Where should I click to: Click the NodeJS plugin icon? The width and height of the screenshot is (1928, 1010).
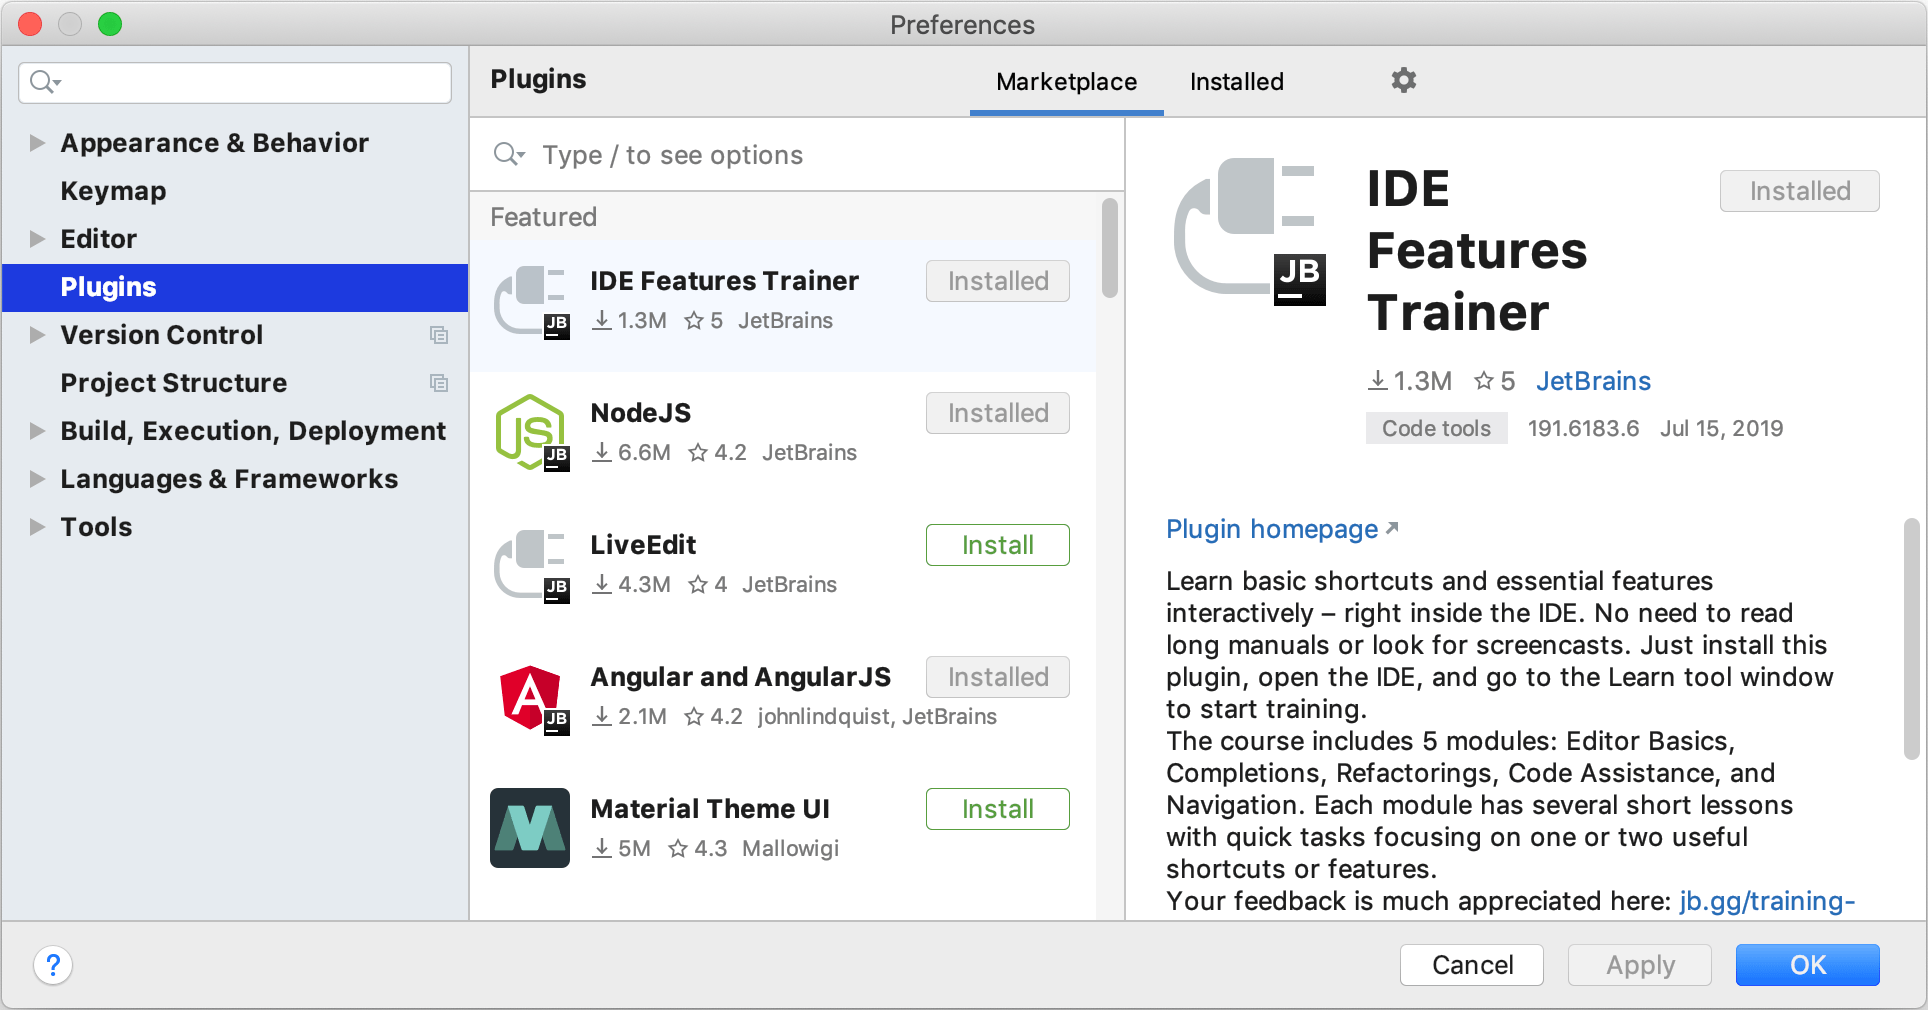tap(531, 433)
